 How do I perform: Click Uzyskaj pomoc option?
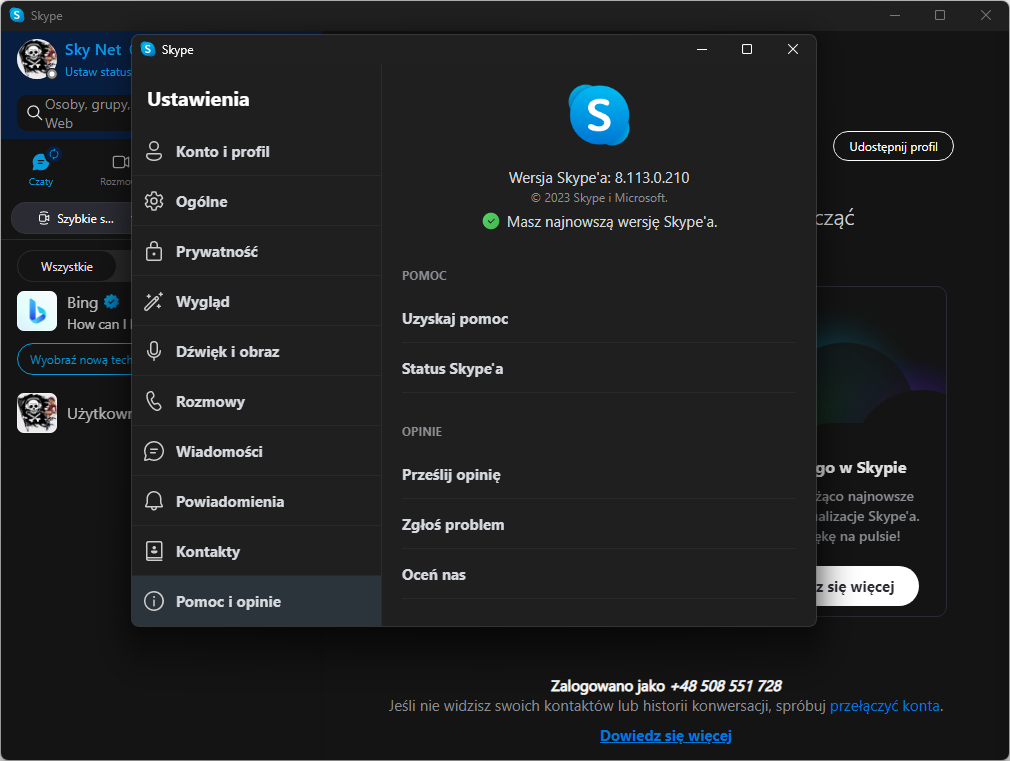[598, 318]
